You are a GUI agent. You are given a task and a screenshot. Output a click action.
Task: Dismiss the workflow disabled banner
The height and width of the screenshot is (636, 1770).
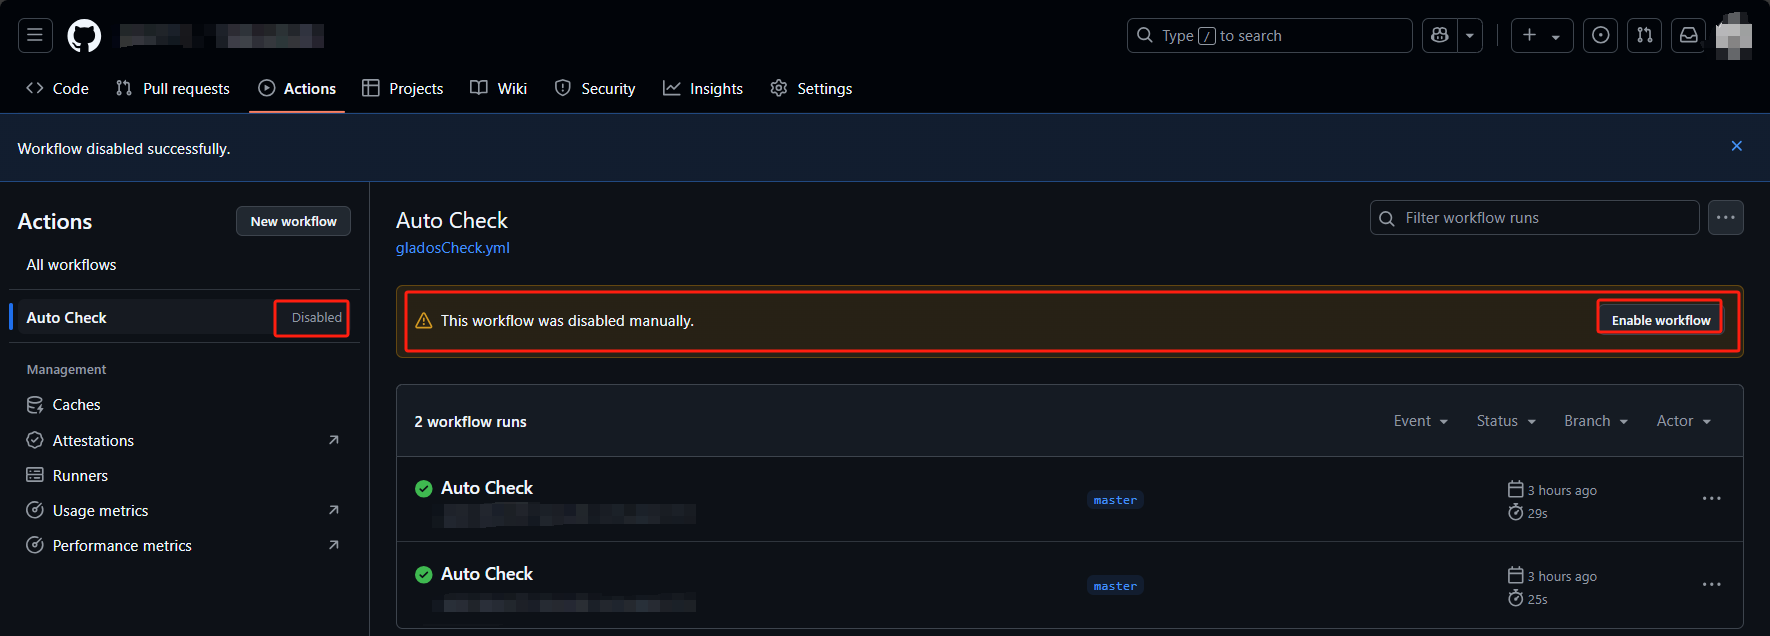pyautogui.click(x=1737, y=146)
